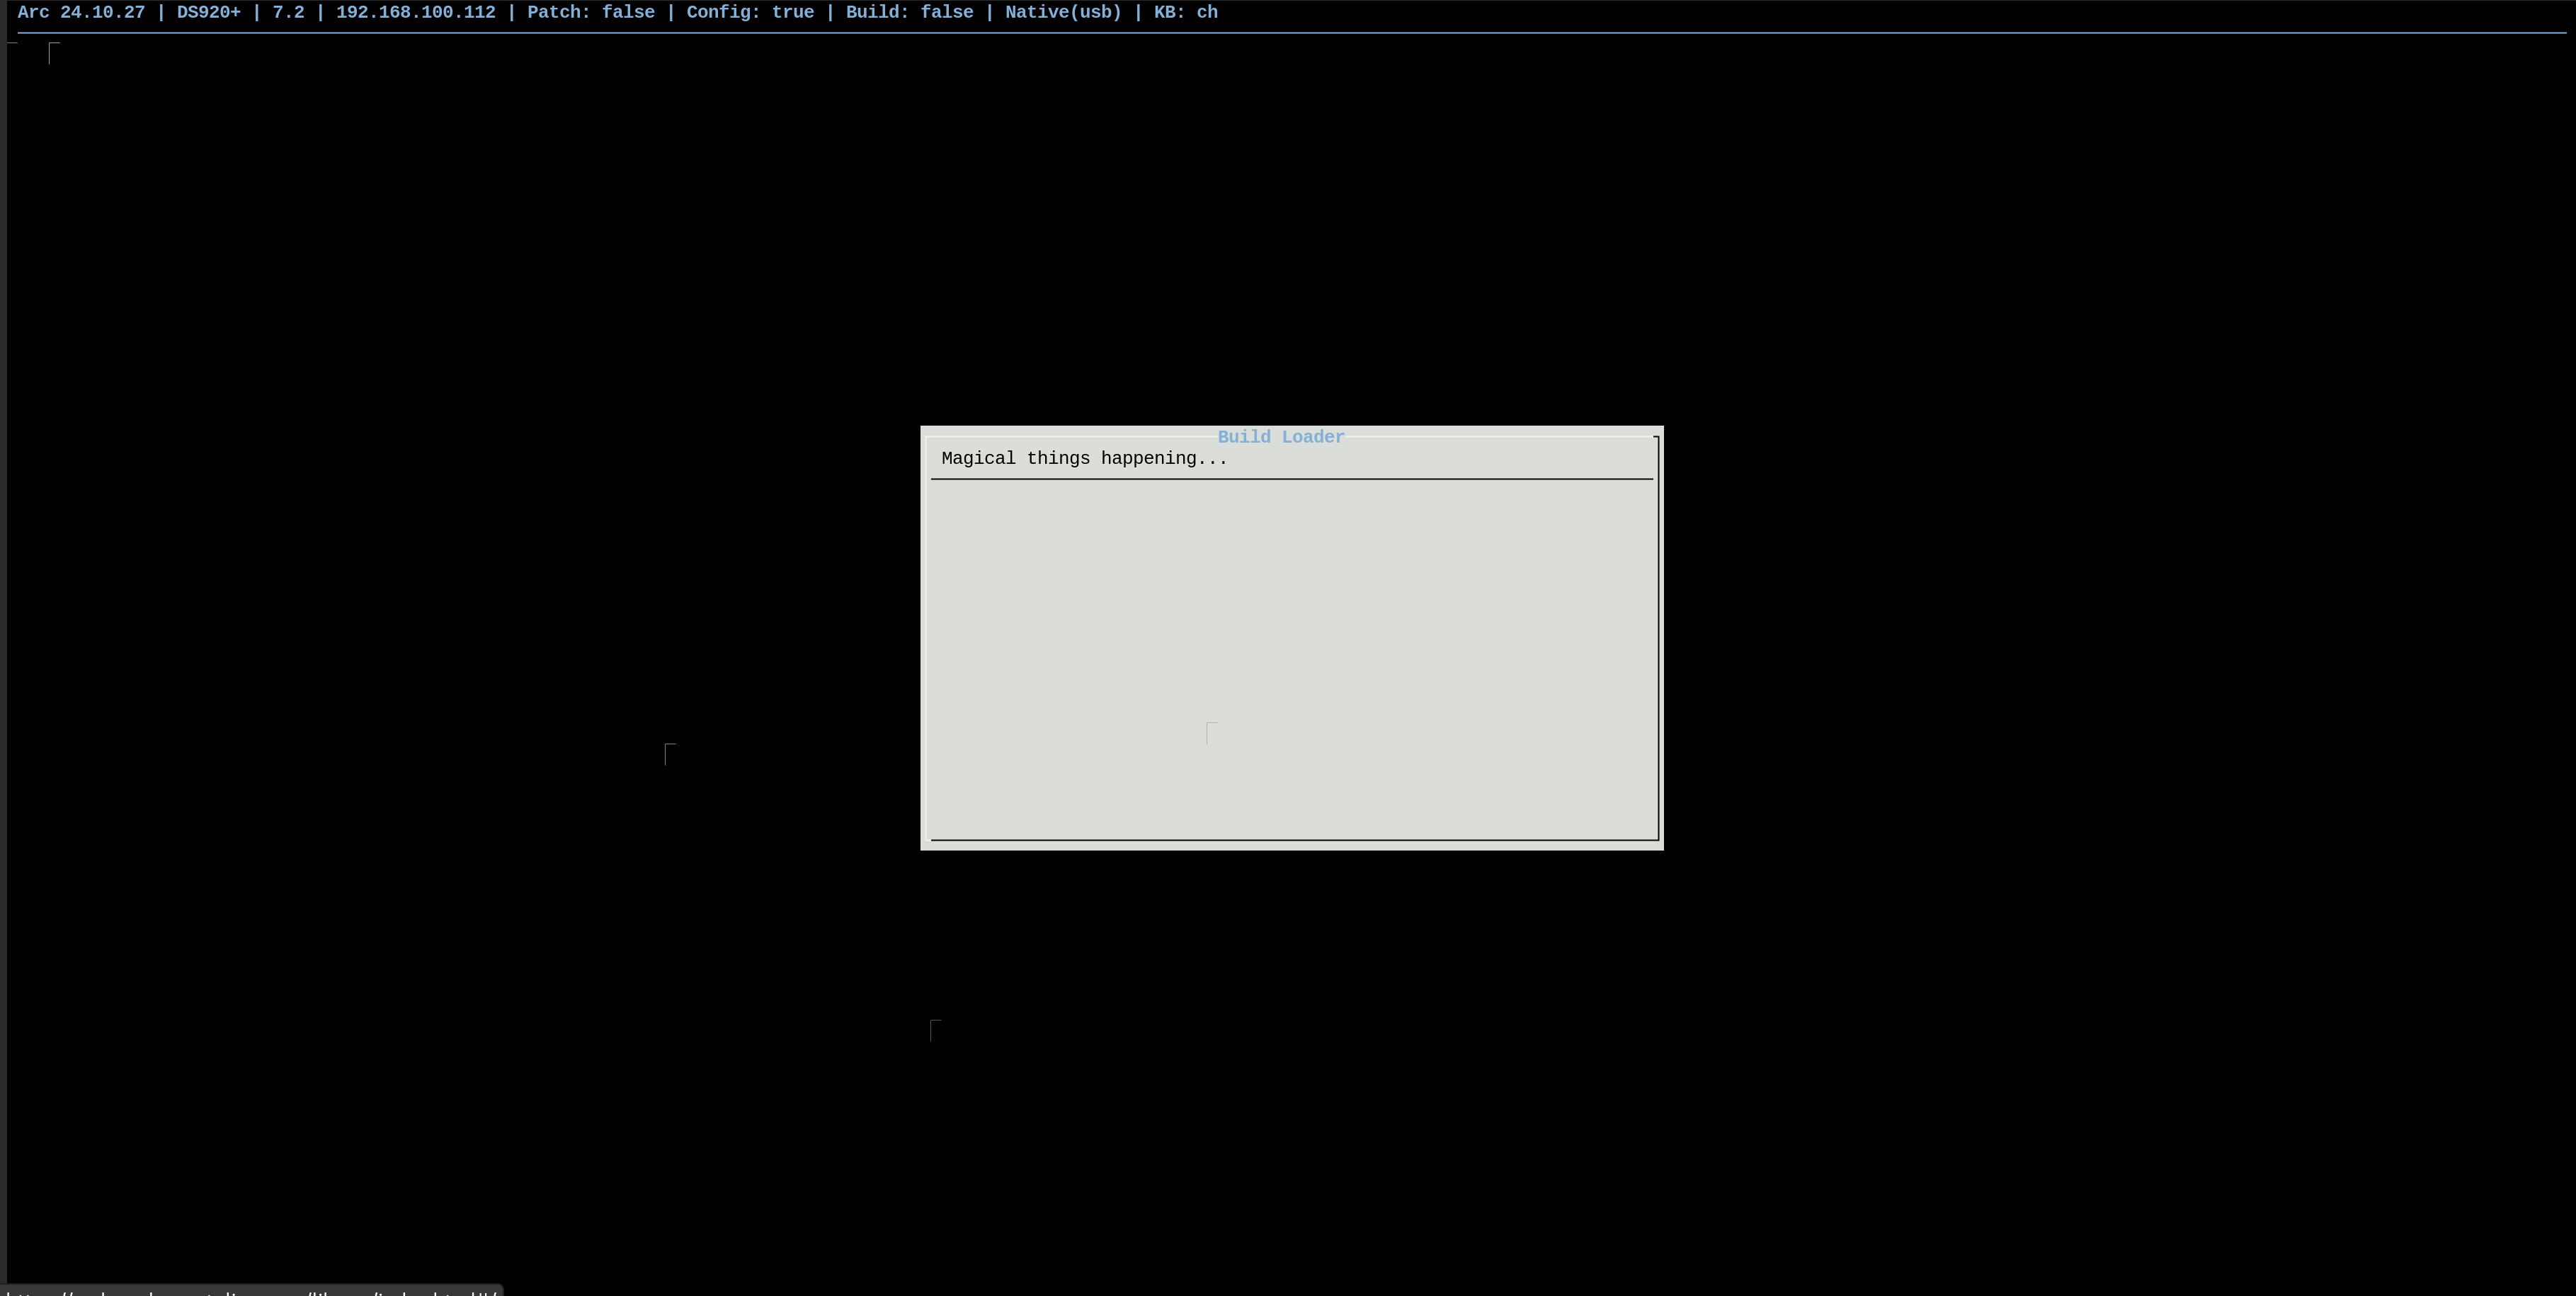This screenshot has height=1296, width=2576.
Task: Click the URL tooltip at bottom-left corner
Action: coord(250,1290)
